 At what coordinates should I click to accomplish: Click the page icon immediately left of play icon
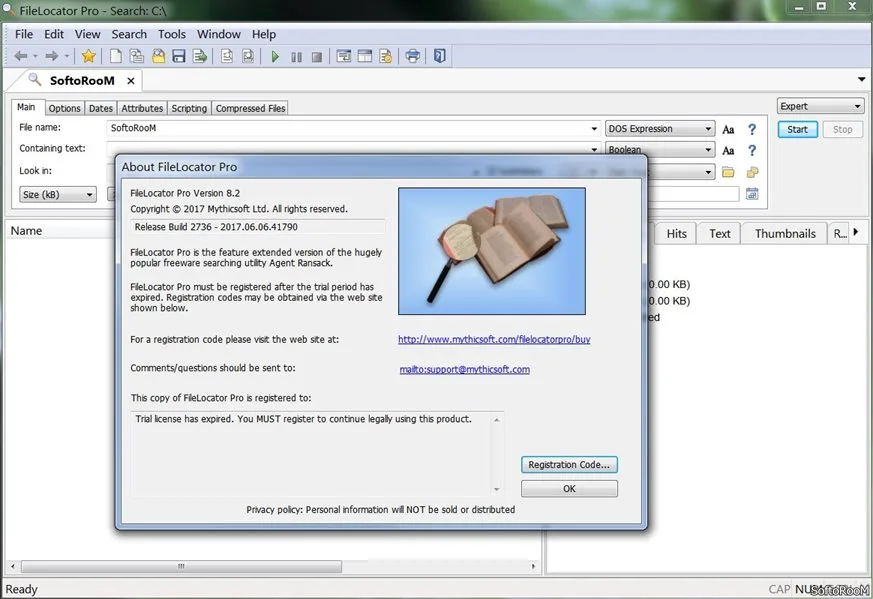pos(248,56)
